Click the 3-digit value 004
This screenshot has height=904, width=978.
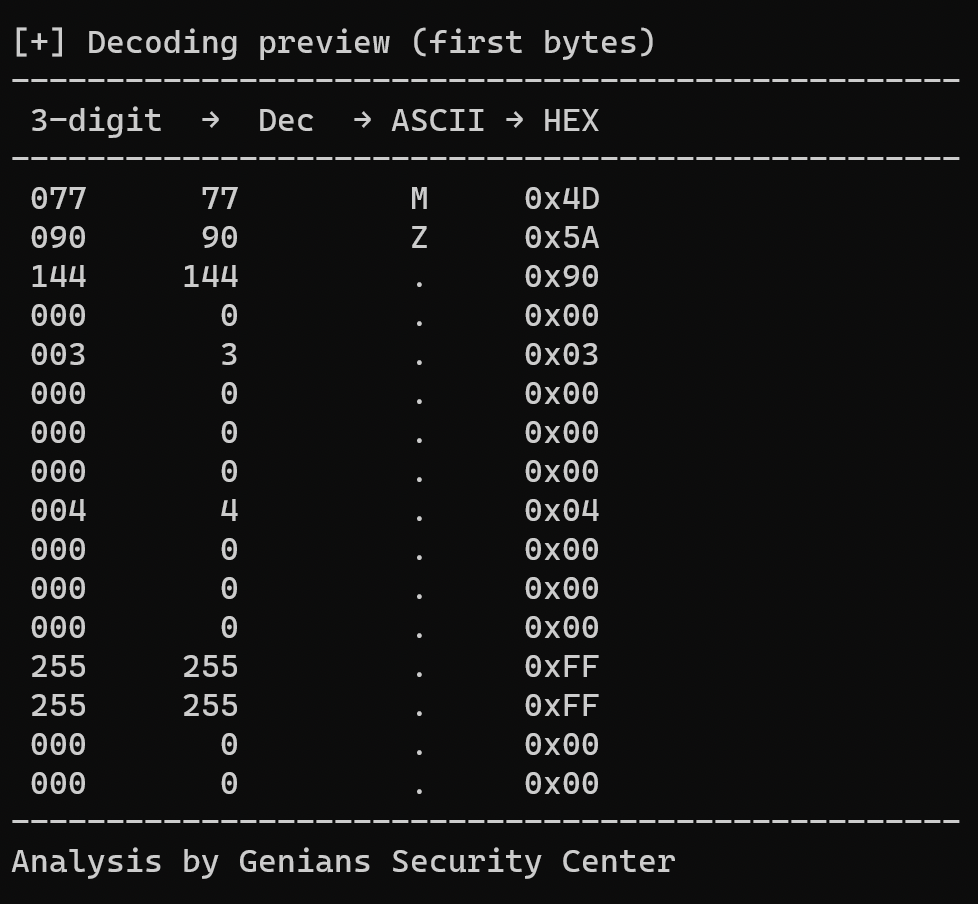point(58,511)
